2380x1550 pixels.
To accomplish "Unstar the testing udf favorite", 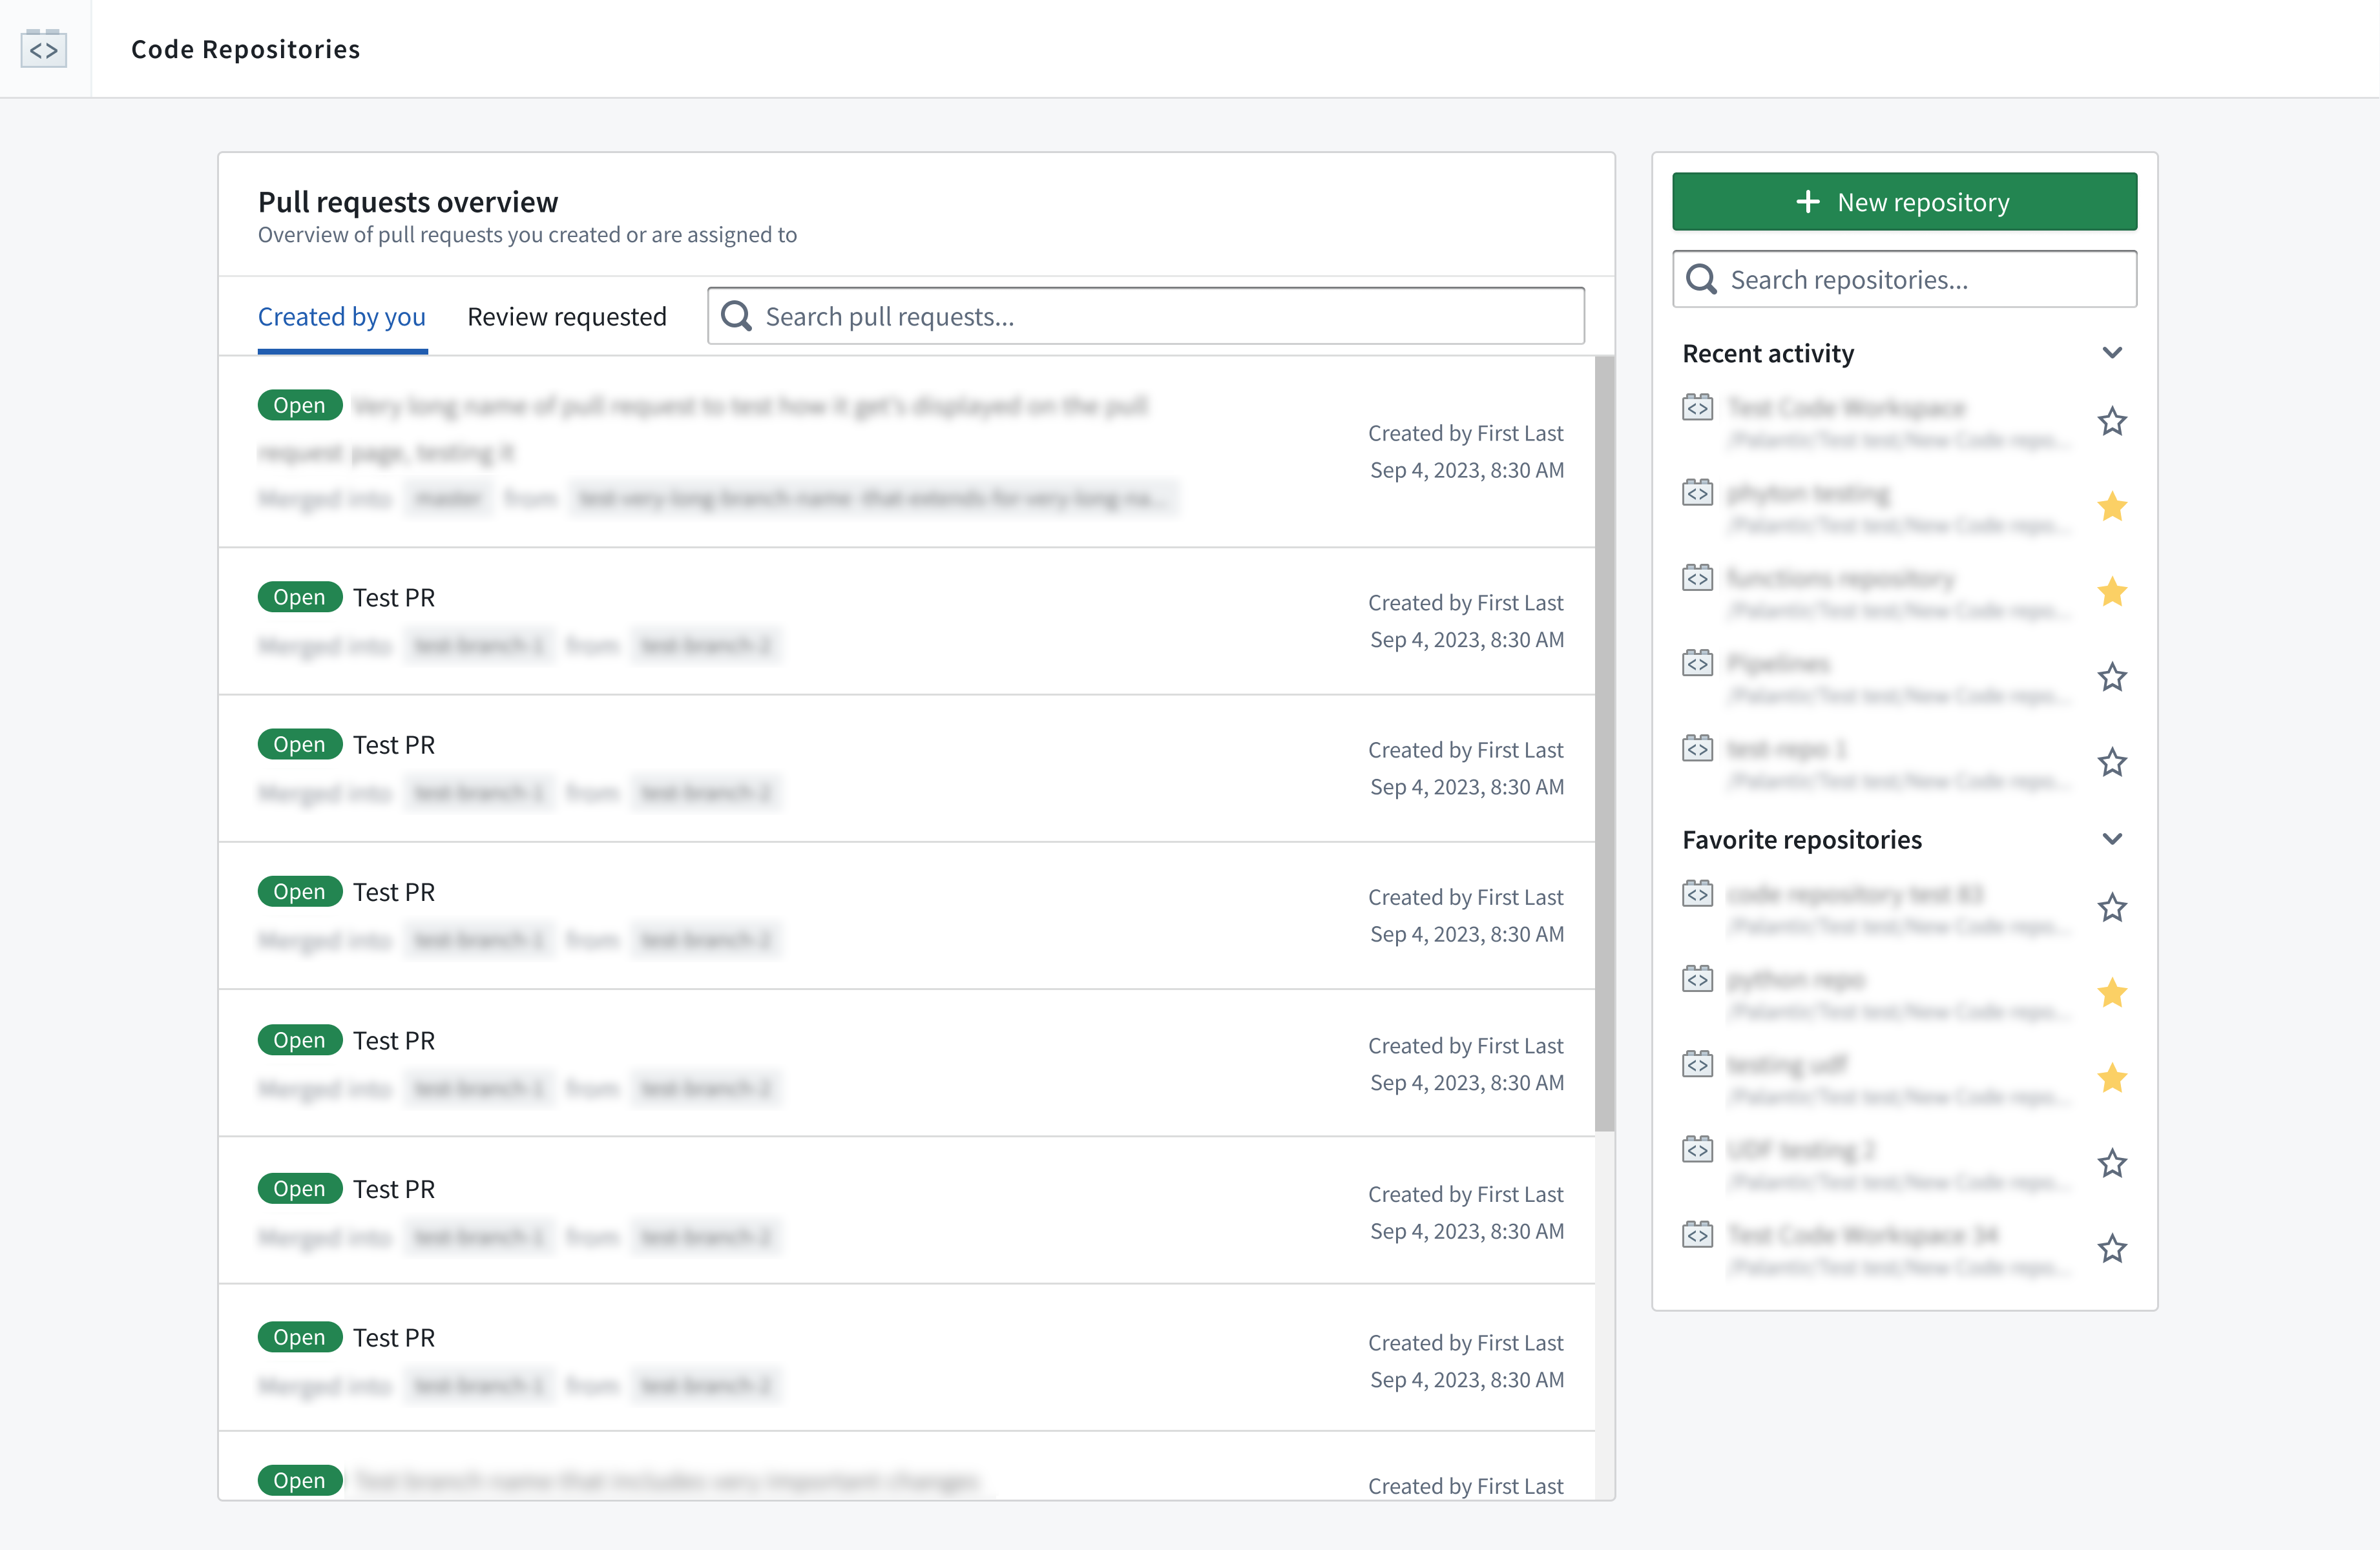I will tap(2112, 1077).
